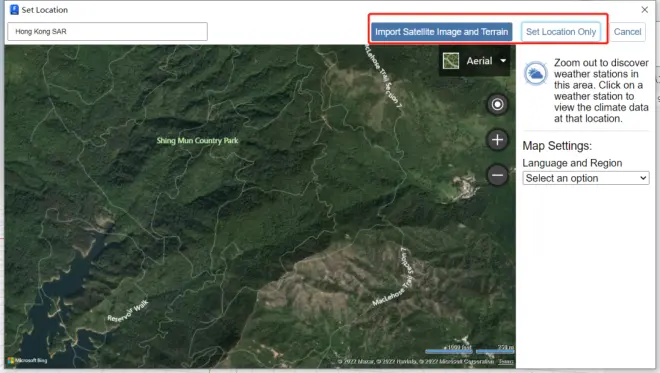Close the Set Location window
Viewport: 660px width, 373px height.
click(644, 10)
